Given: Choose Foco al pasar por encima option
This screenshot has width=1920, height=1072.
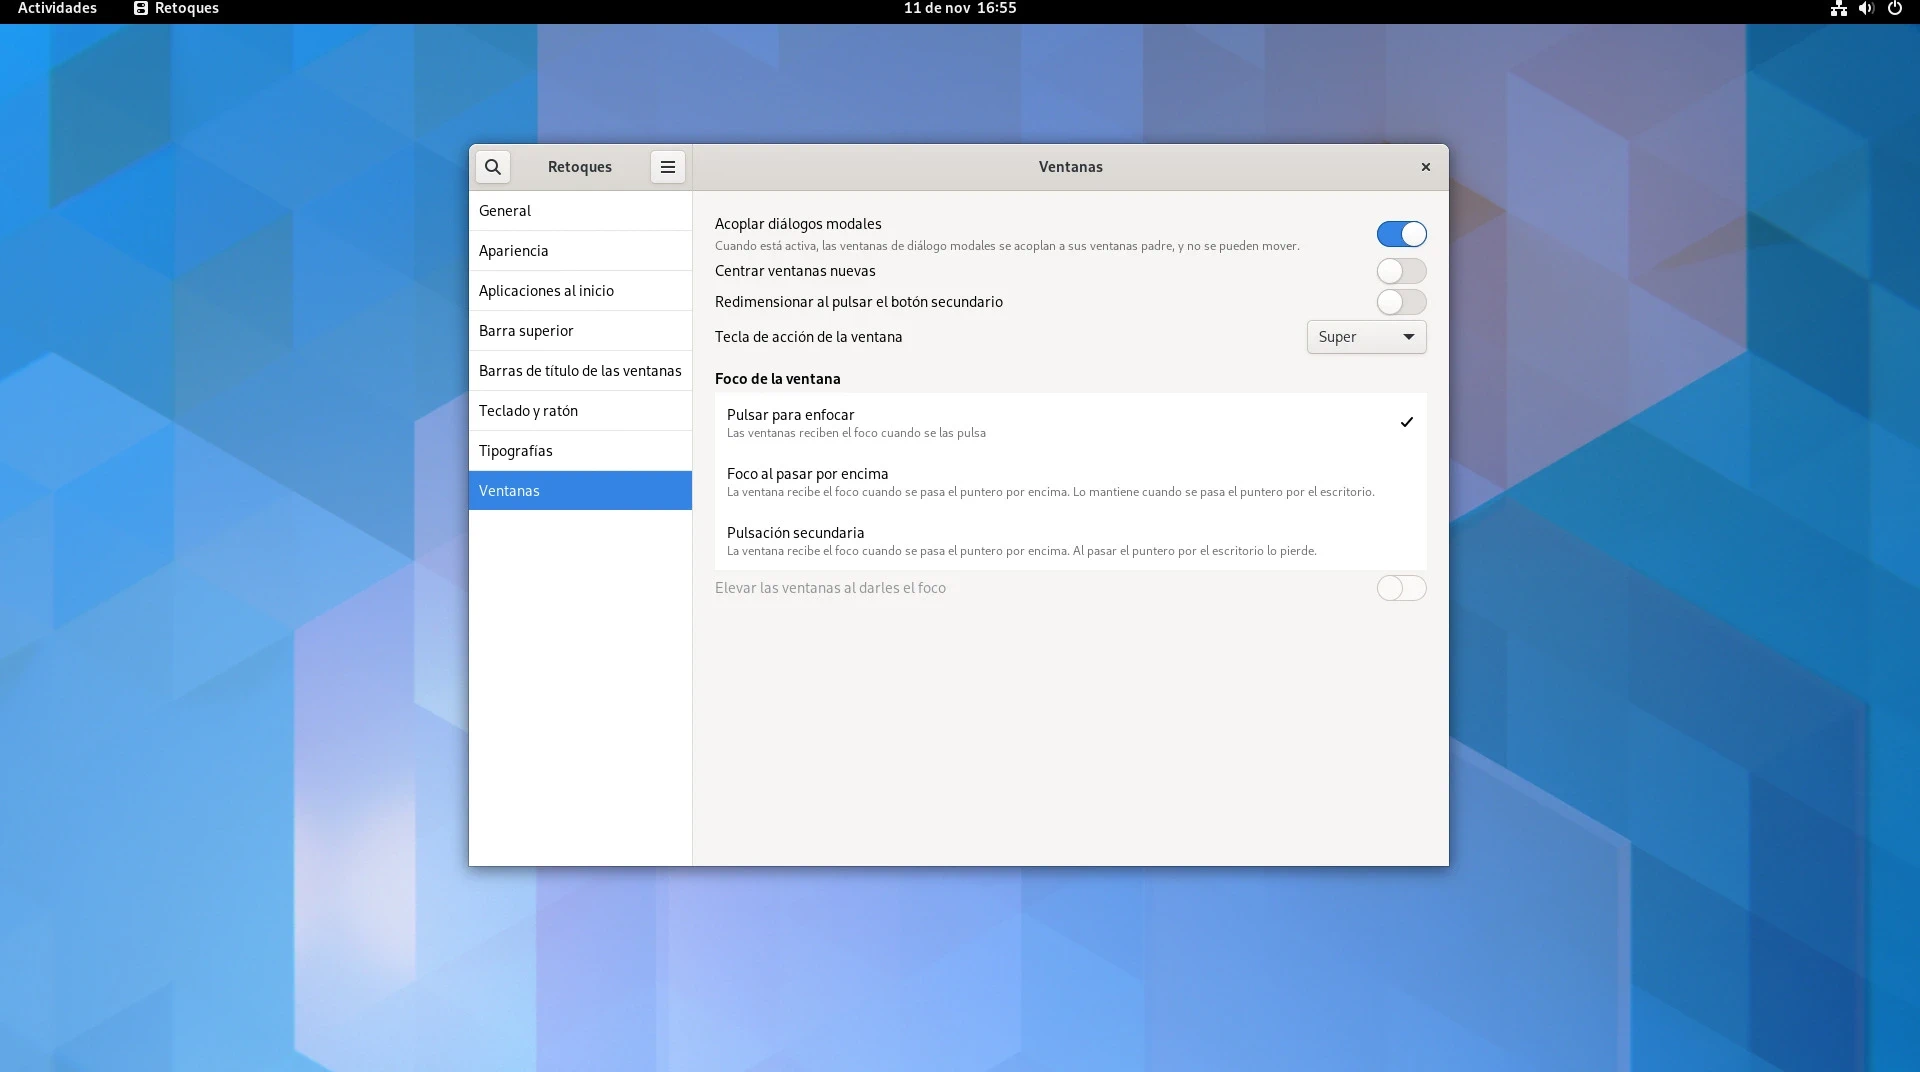Looking at the screenshot, I should click(1069, 481).
